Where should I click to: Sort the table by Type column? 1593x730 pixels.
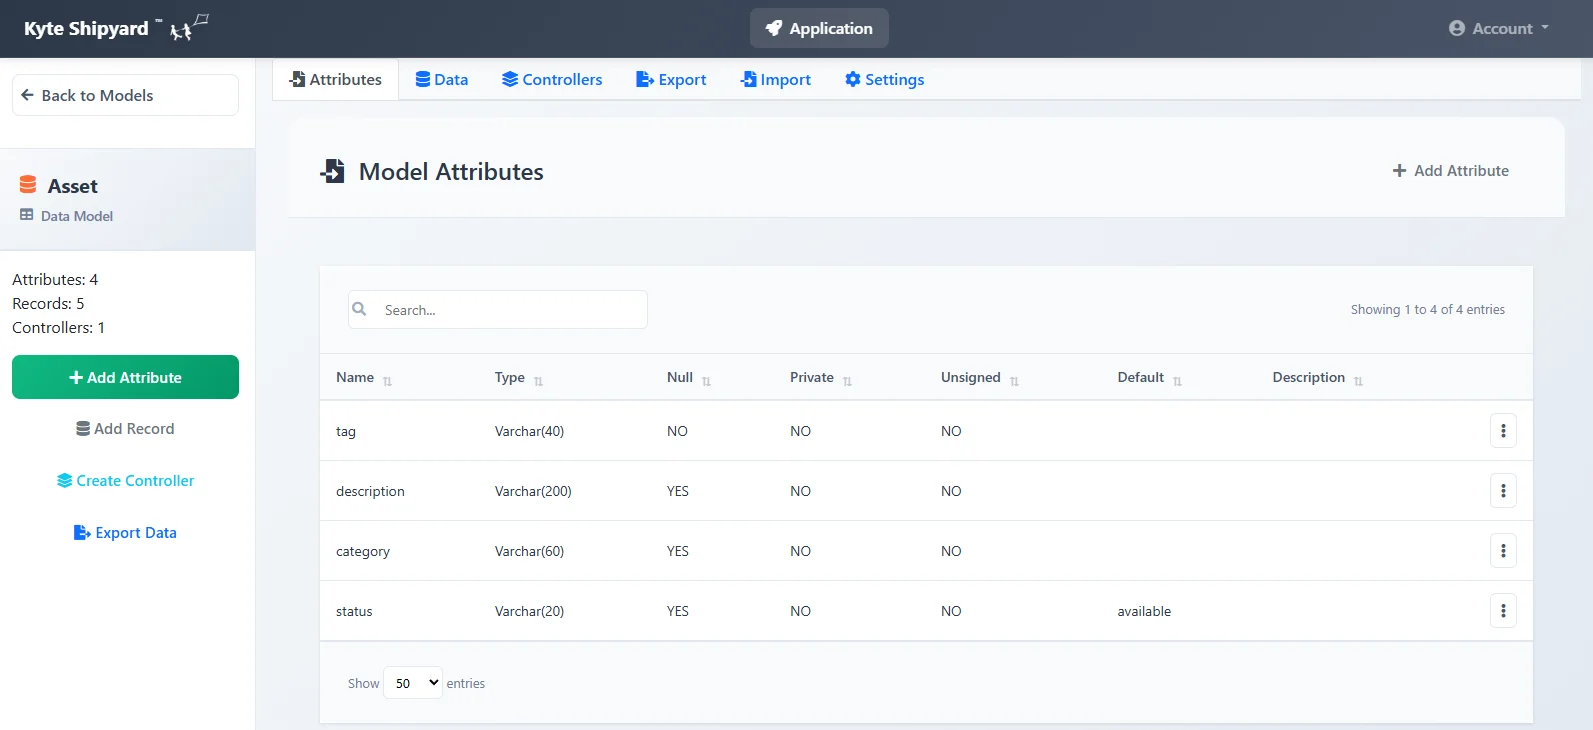coord(519,377)
